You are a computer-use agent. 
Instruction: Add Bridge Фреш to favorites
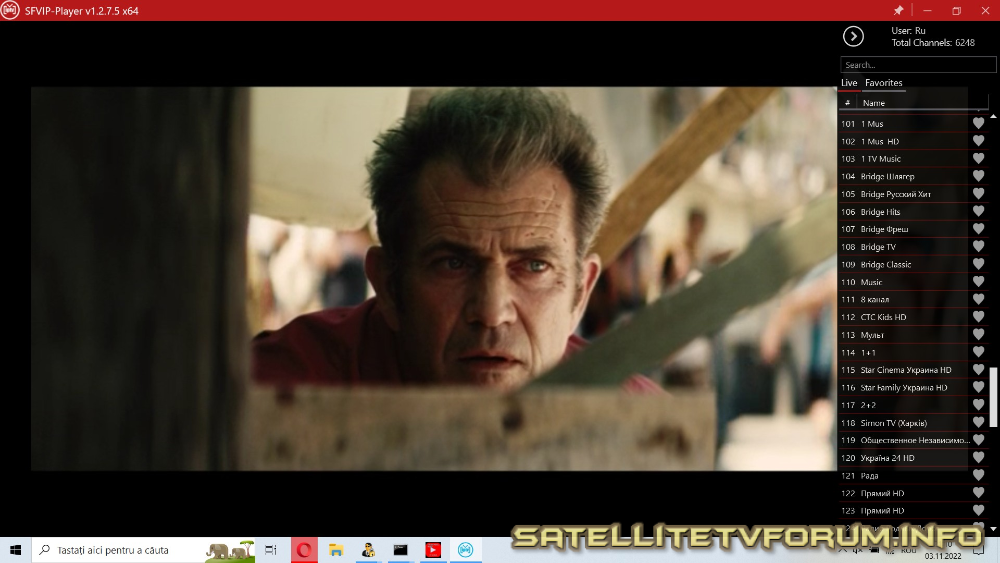pyautogui.click(x=978, y=229)
